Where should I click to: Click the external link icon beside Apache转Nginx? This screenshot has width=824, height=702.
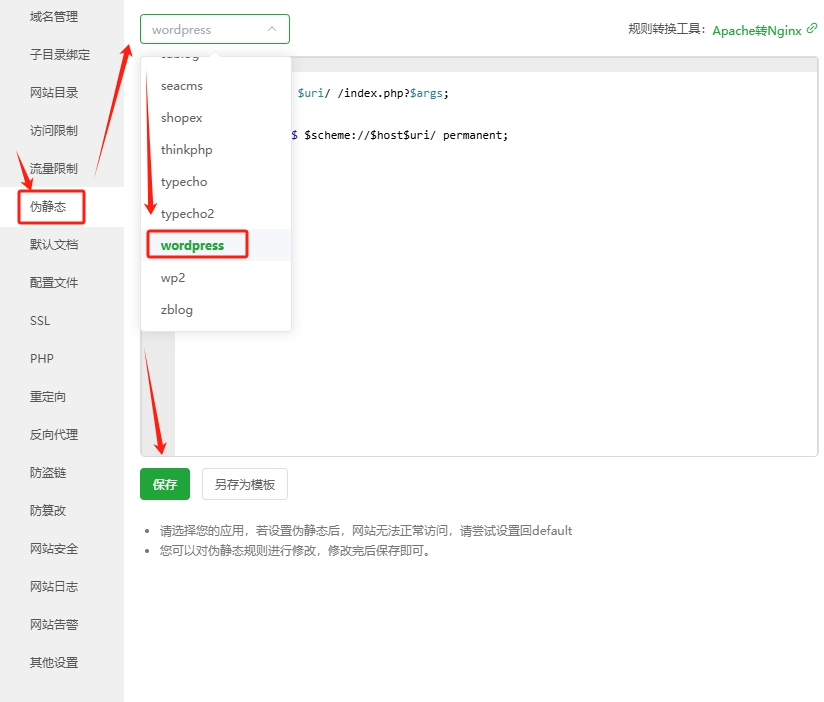point(812,29)
